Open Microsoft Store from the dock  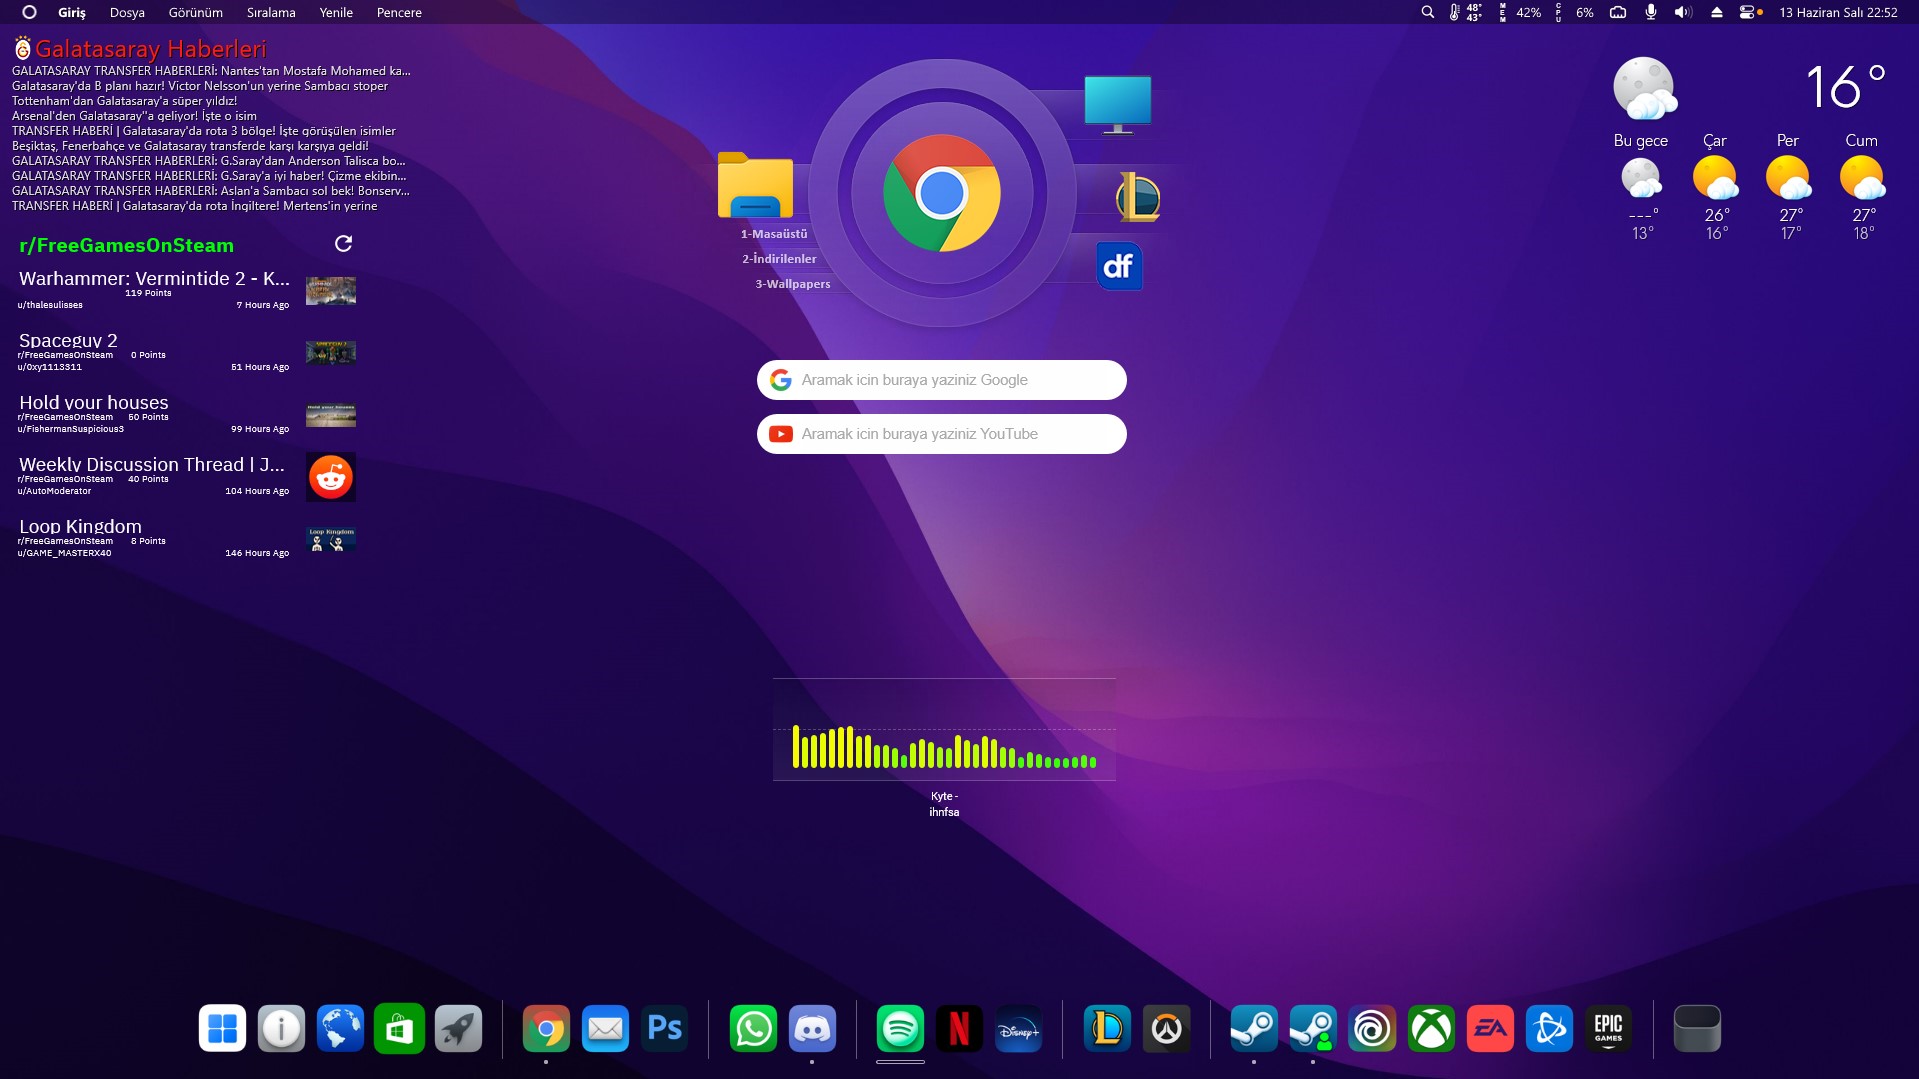[x=399, y=1028]
